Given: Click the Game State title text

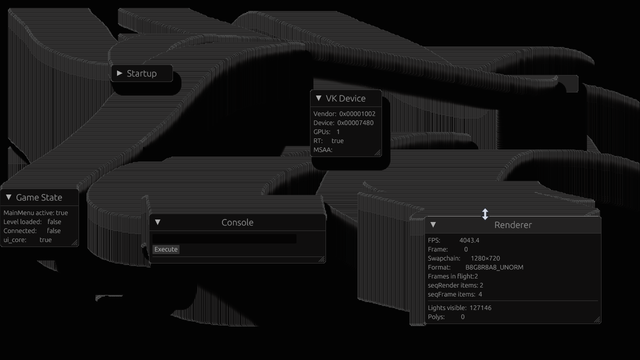Looking at the screenshot, I should click(x=39, y=198).
